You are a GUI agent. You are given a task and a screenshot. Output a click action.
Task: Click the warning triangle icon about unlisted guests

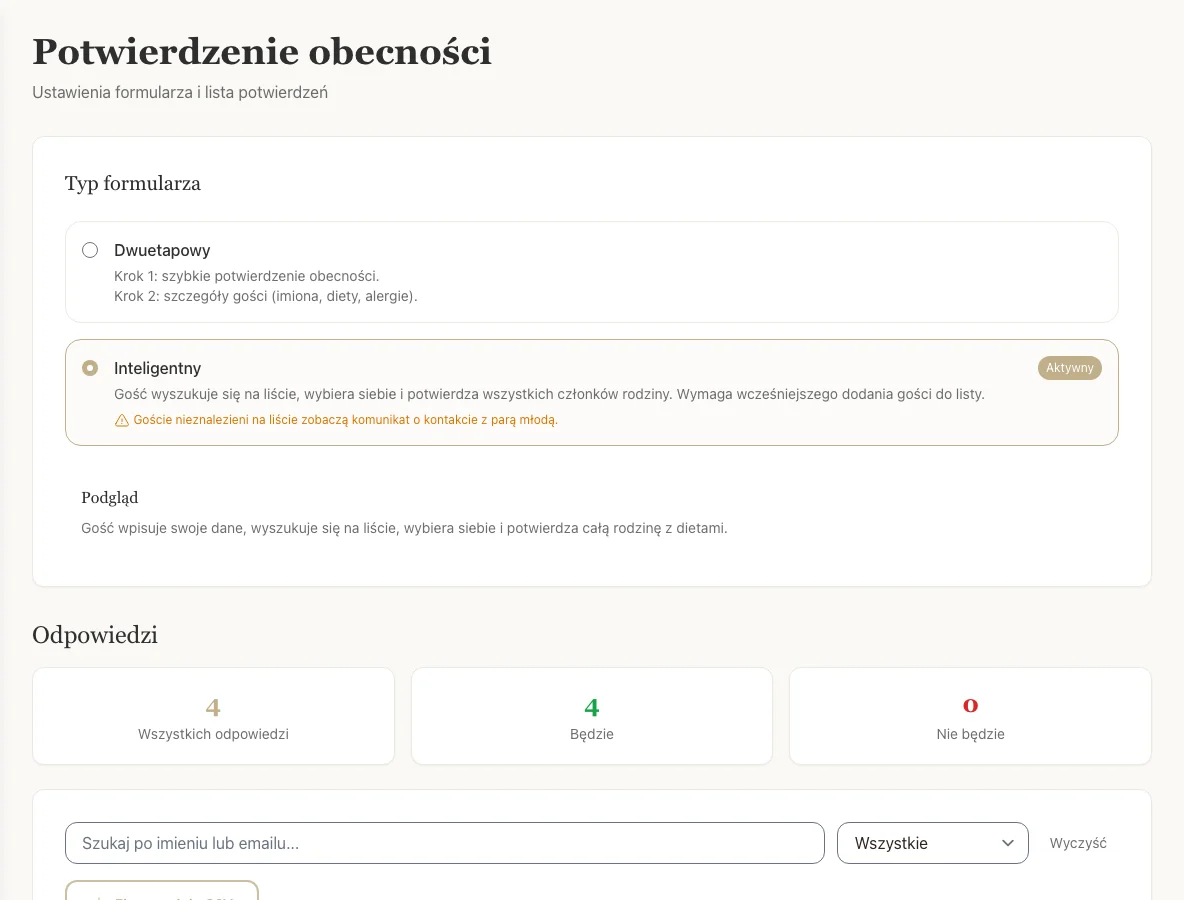[122, 419]
